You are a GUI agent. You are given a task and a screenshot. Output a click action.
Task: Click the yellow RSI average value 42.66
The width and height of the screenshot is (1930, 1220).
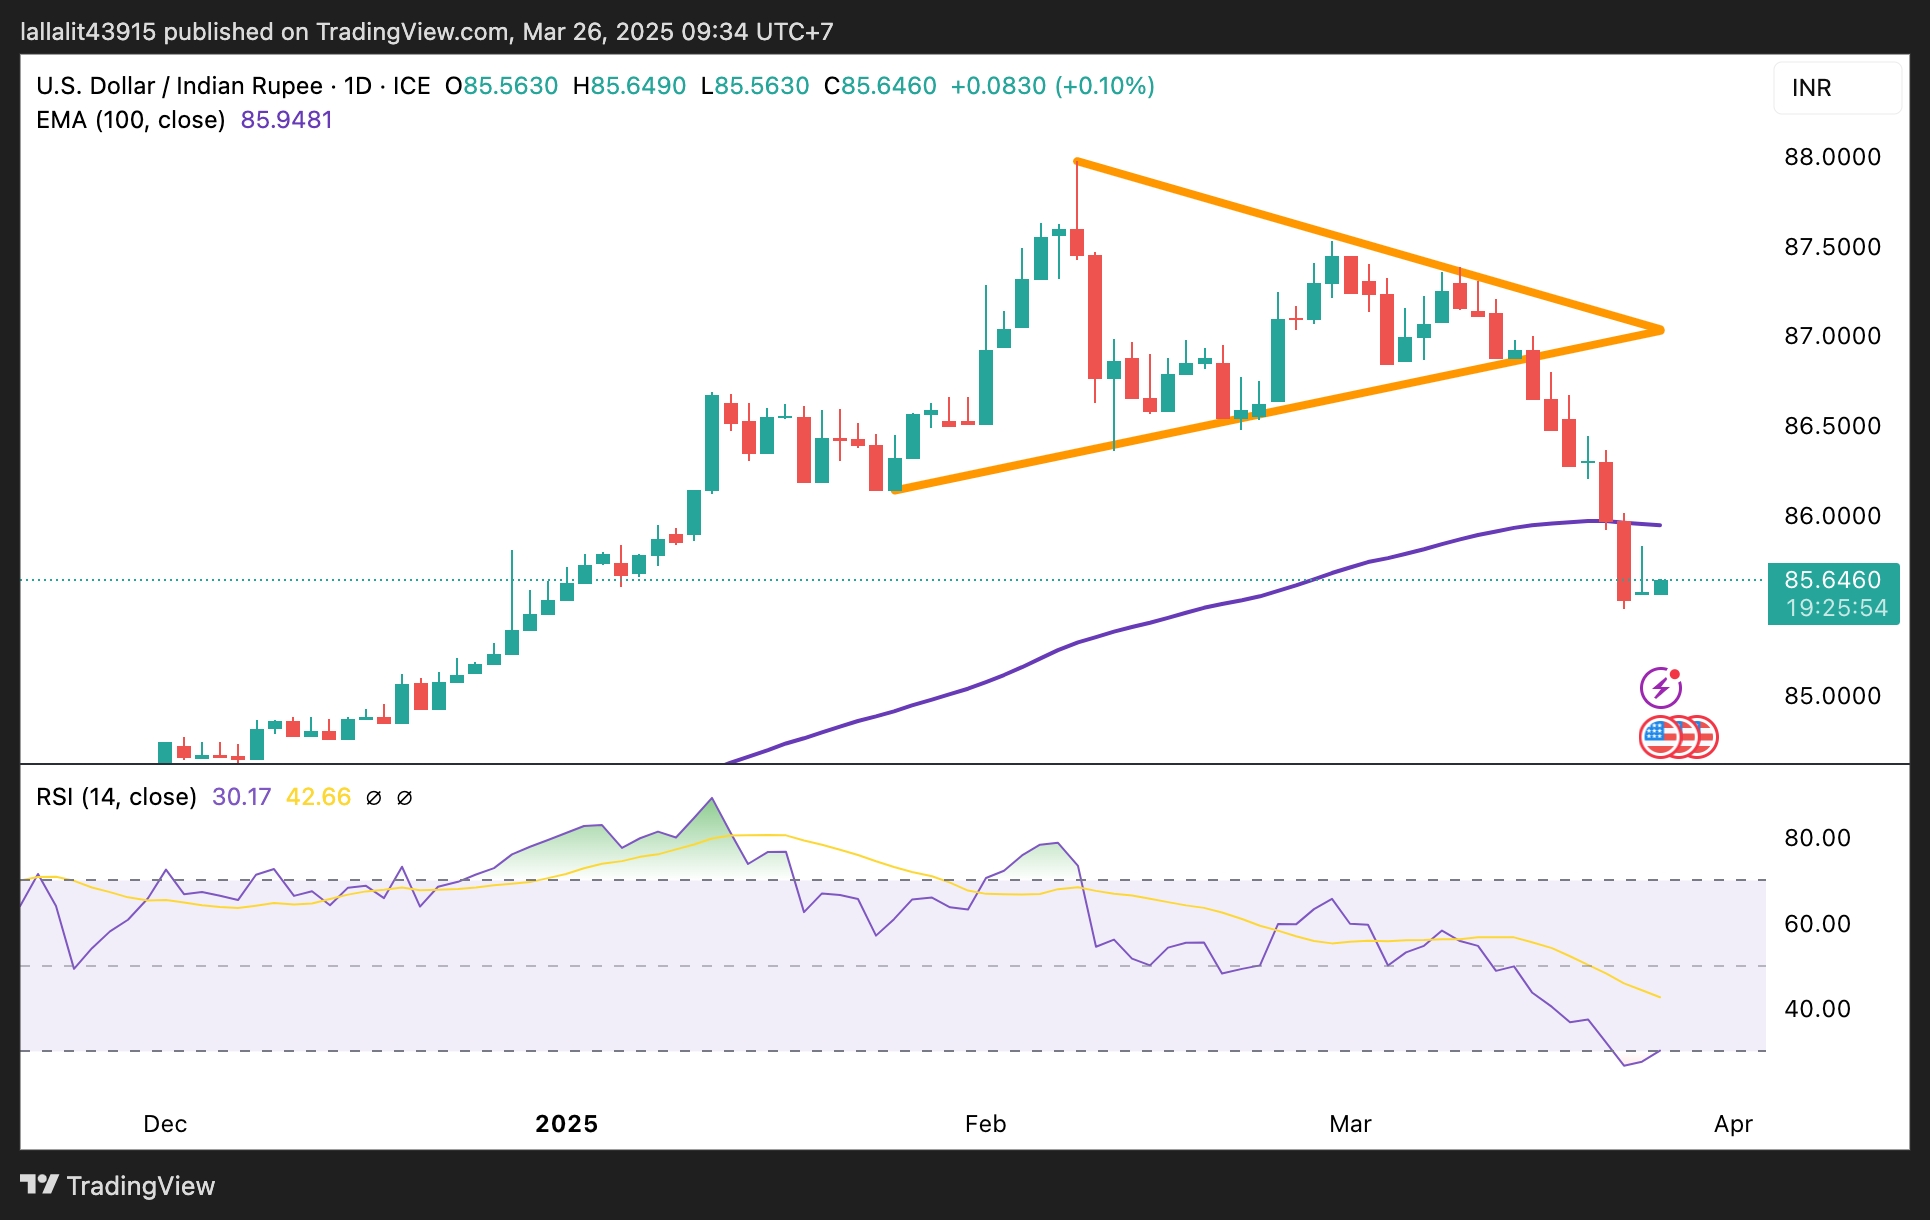click(x=318, y=797)
